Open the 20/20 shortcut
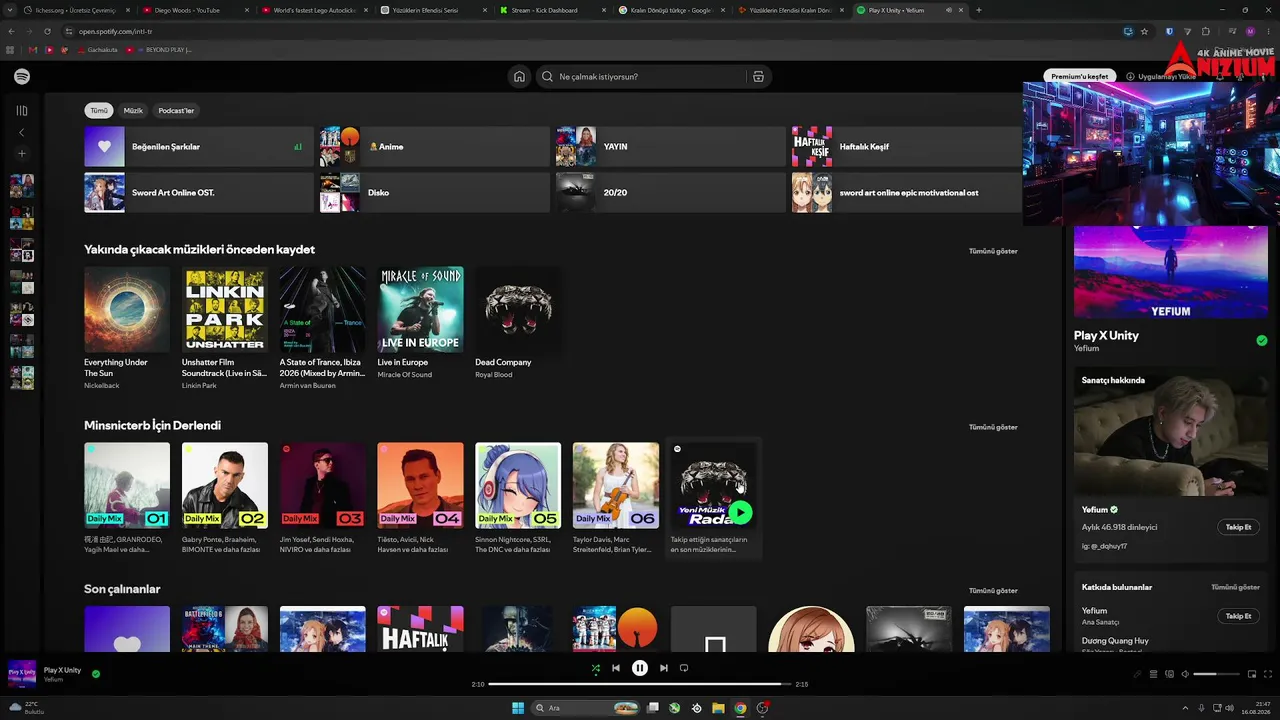This screenshot has height=720, width=1280. (x=670, y=193)
